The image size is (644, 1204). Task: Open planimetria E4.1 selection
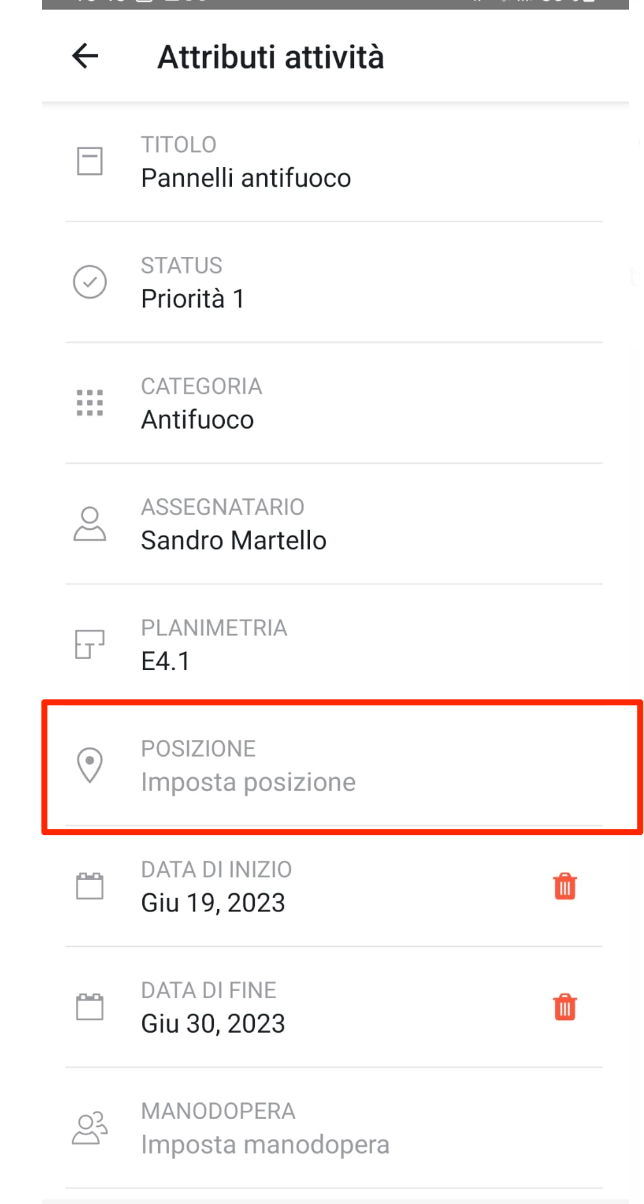pos(334,646)
